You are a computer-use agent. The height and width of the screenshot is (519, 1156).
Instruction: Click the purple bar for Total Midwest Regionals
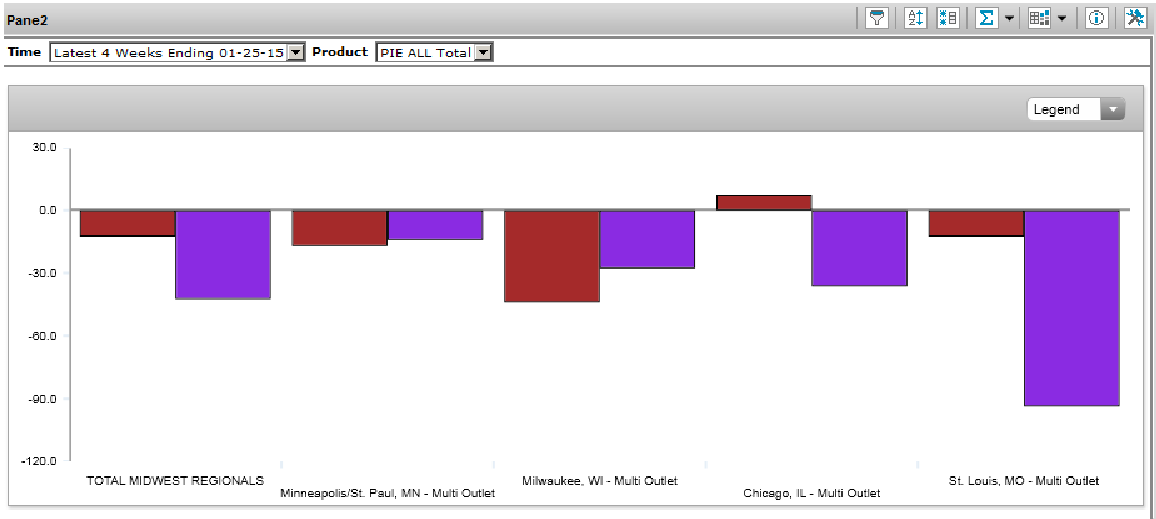[x=223, y=254]
